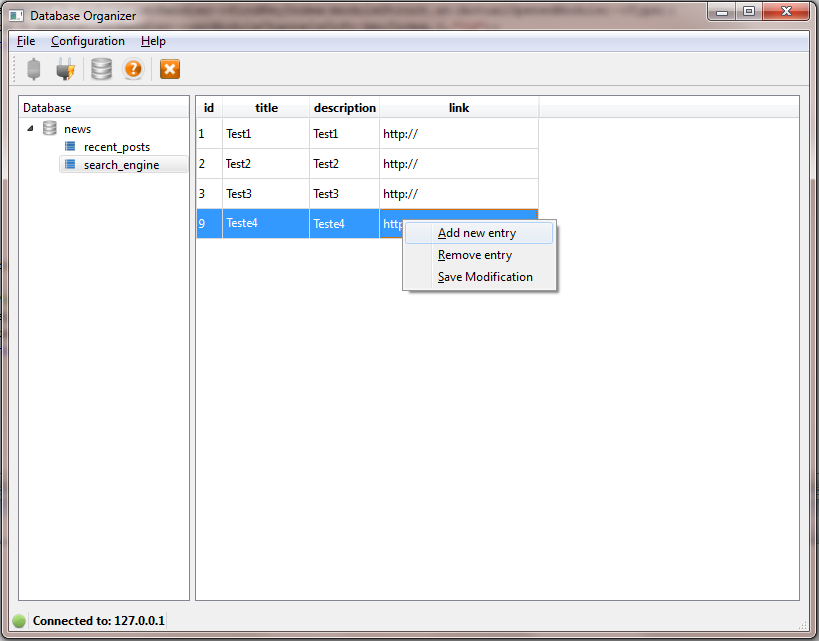
Task: Click the link column header
Action: (x=459, y=108)
